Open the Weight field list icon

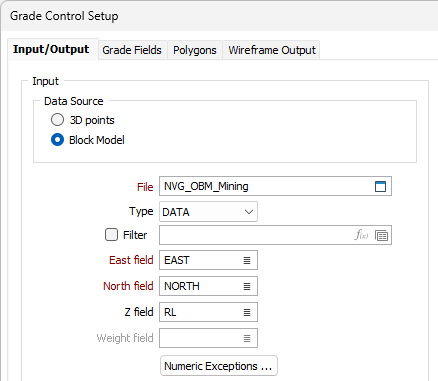[x=247, y=338]
